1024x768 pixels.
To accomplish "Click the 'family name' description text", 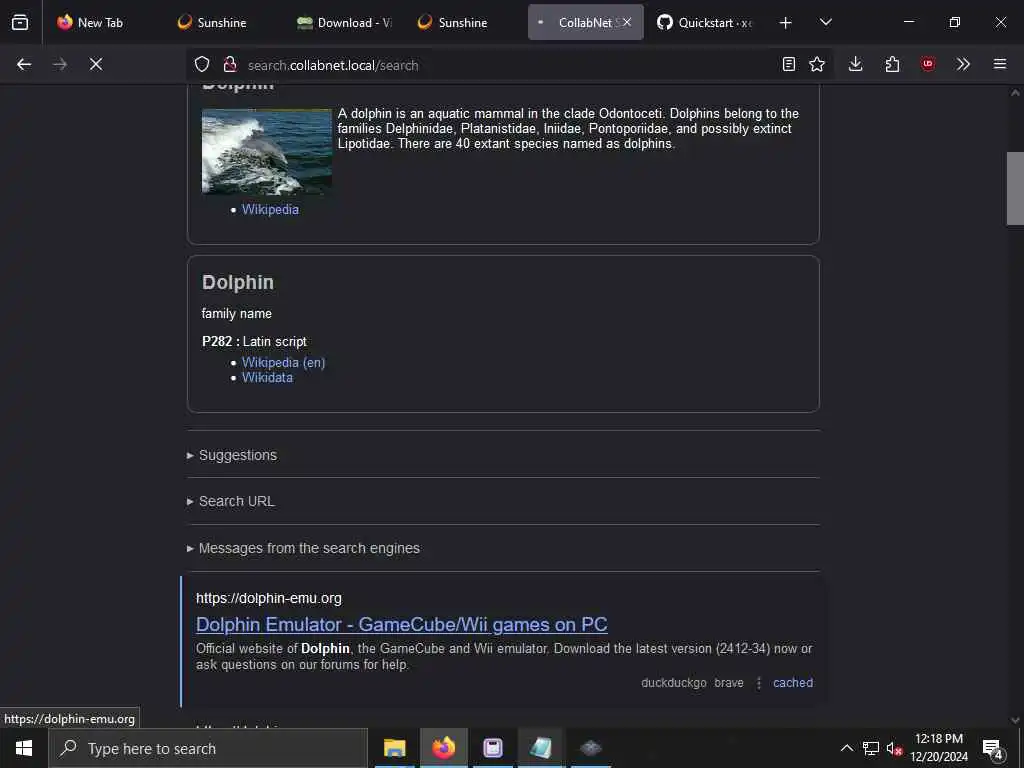I will point(236,313).
